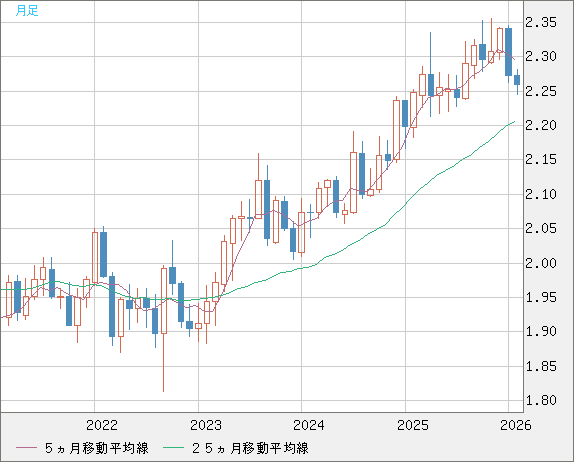The image size is (574, 462).
Task: Click the 月足 label in the chart corner
Action: pyautogui.click(x=27, y=11)
